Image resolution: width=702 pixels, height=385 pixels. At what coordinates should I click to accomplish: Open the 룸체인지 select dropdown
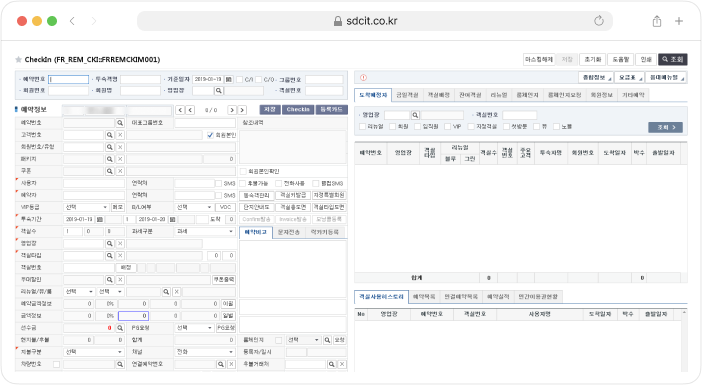click(x=303, y=340)
